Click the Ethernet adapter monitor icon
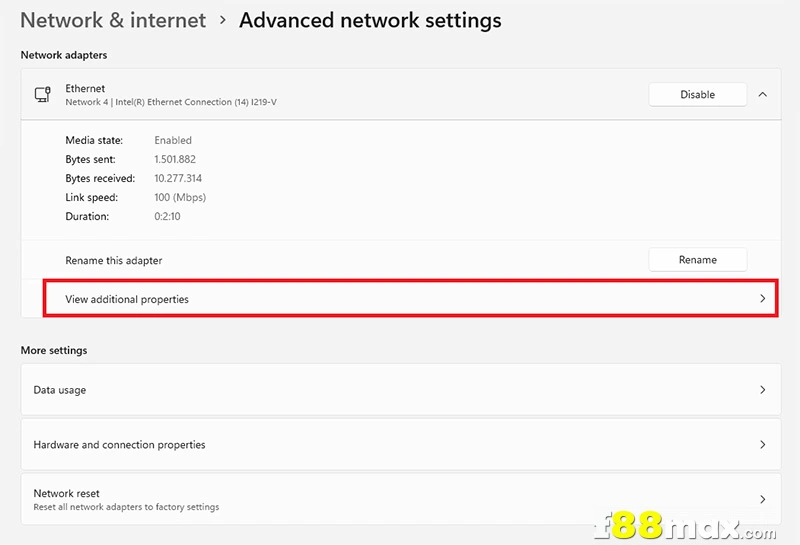The width and height of the screenshot is (800, 545). [x=43, y=94]
